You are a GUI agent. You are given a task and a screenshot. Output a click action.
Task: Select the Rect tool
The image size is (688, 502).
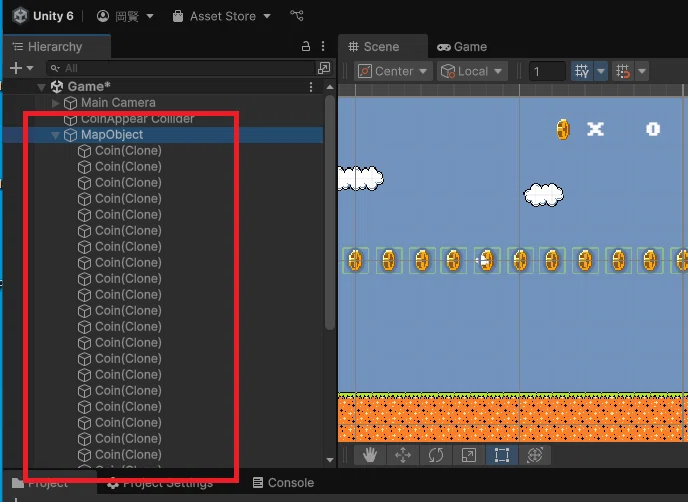(502, 455)
